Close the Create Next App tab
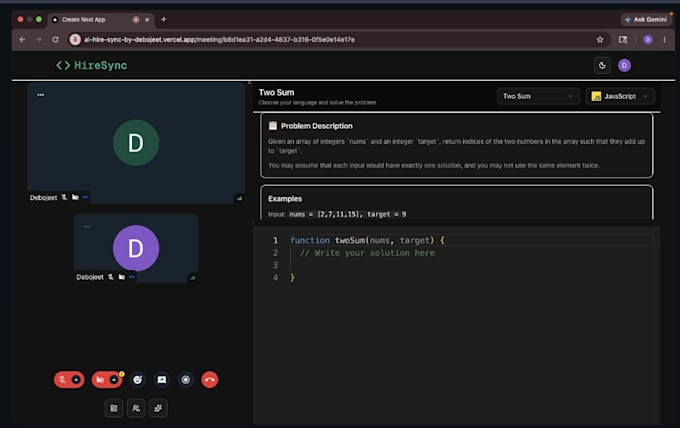The height and width of the screenshot is (428, 680). pyautogui.click(x=147, y=20)
